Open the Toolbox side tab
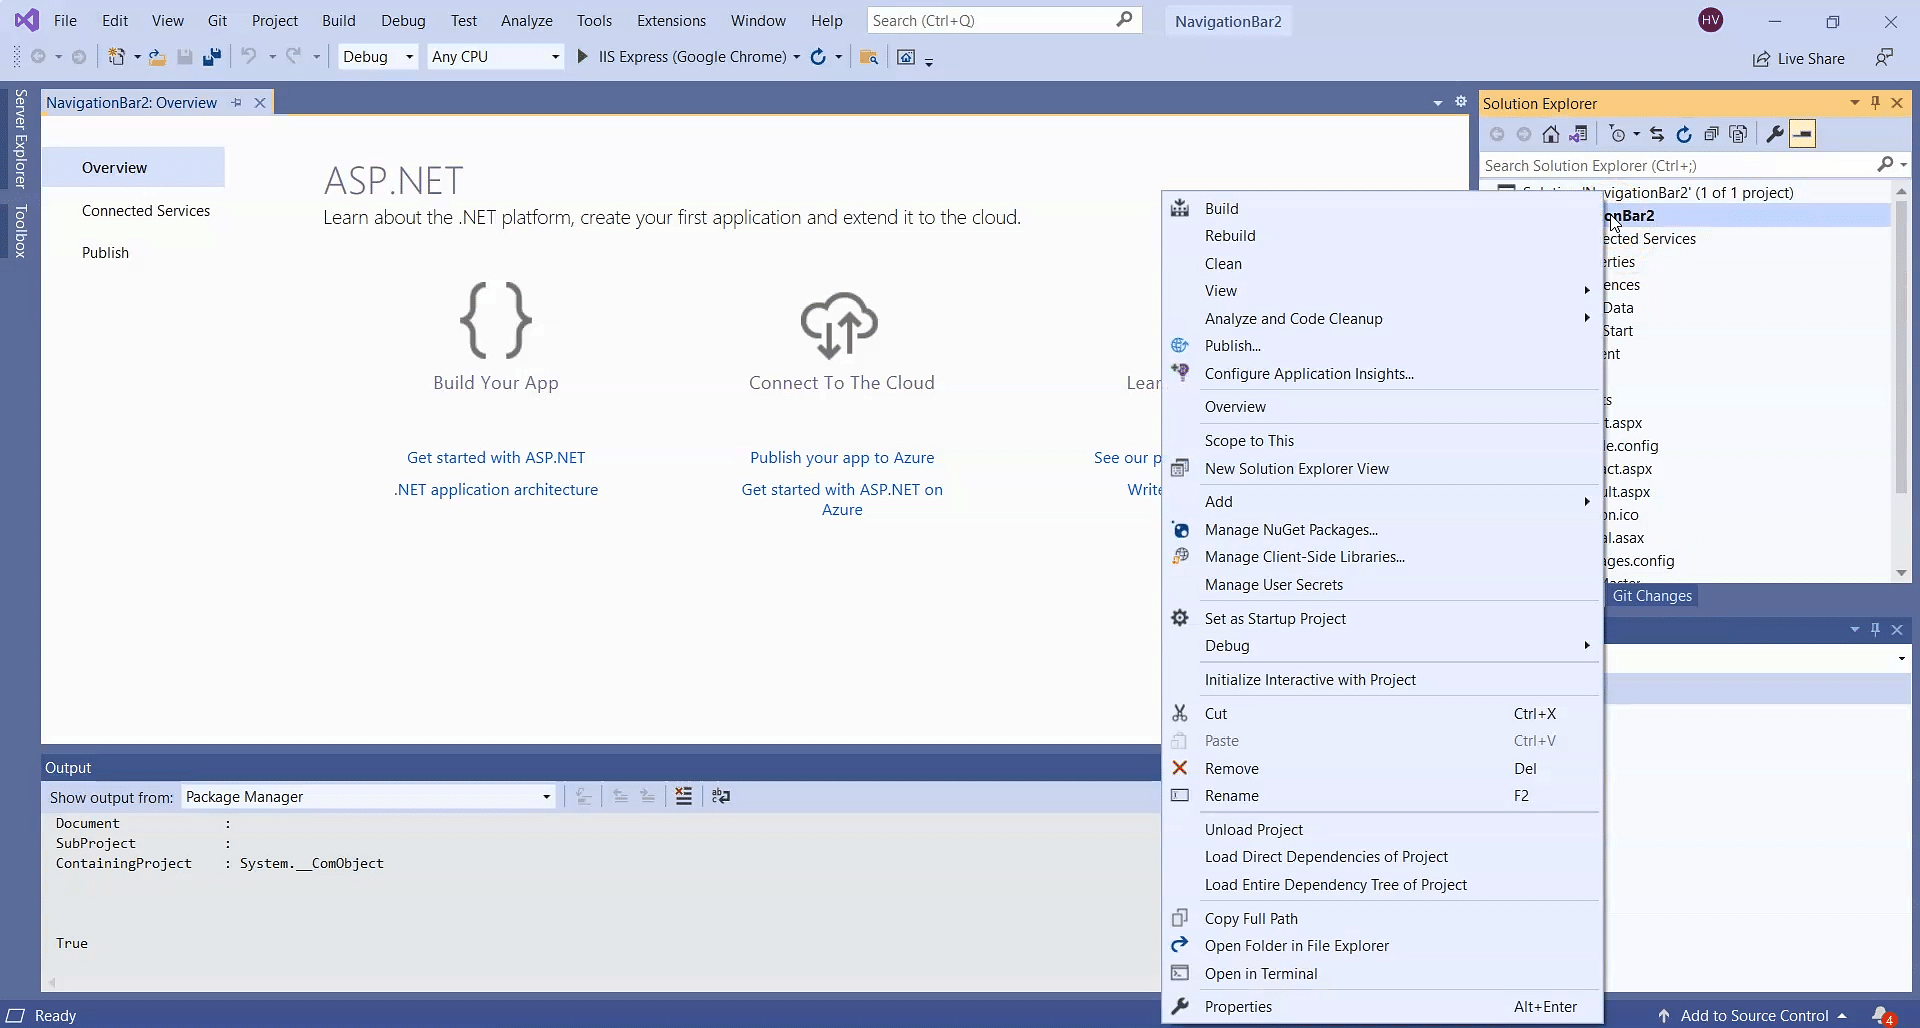This screenshot has width=1920, height=1028. 20,231
